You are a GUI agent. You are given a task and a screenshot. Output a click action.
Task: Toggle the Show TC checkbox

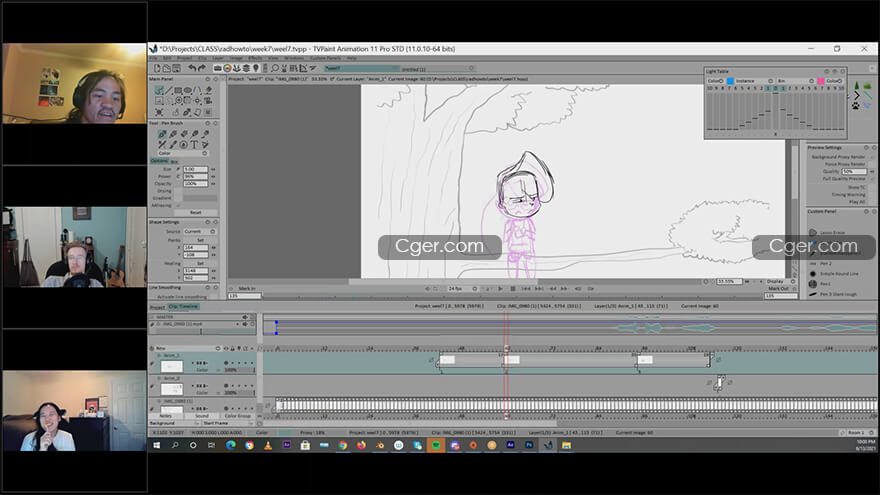coord(873,187)
